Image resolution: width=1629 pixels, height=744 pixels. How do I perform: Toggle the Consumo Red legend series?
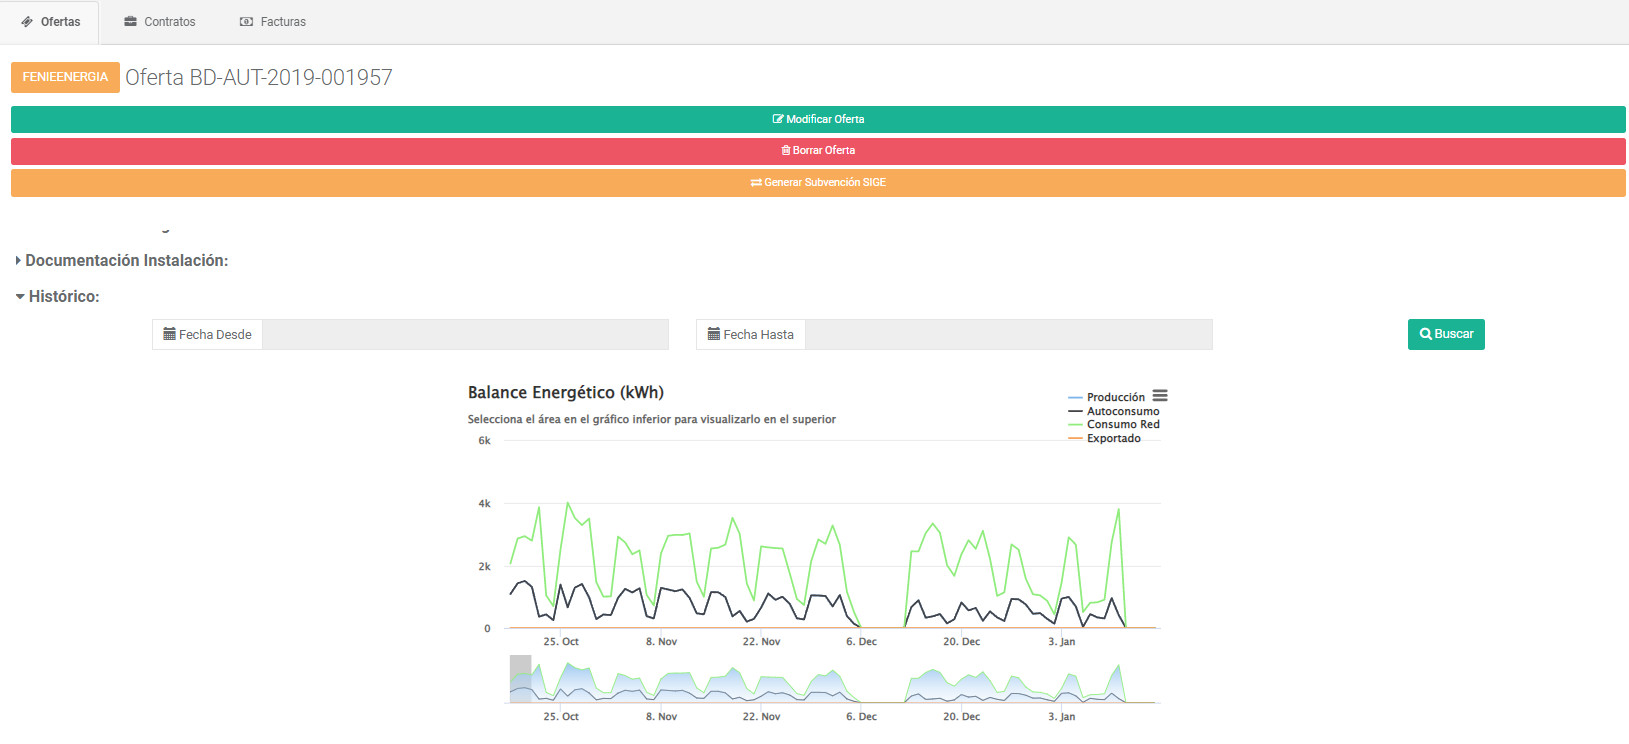click(x=1114, y=424)
